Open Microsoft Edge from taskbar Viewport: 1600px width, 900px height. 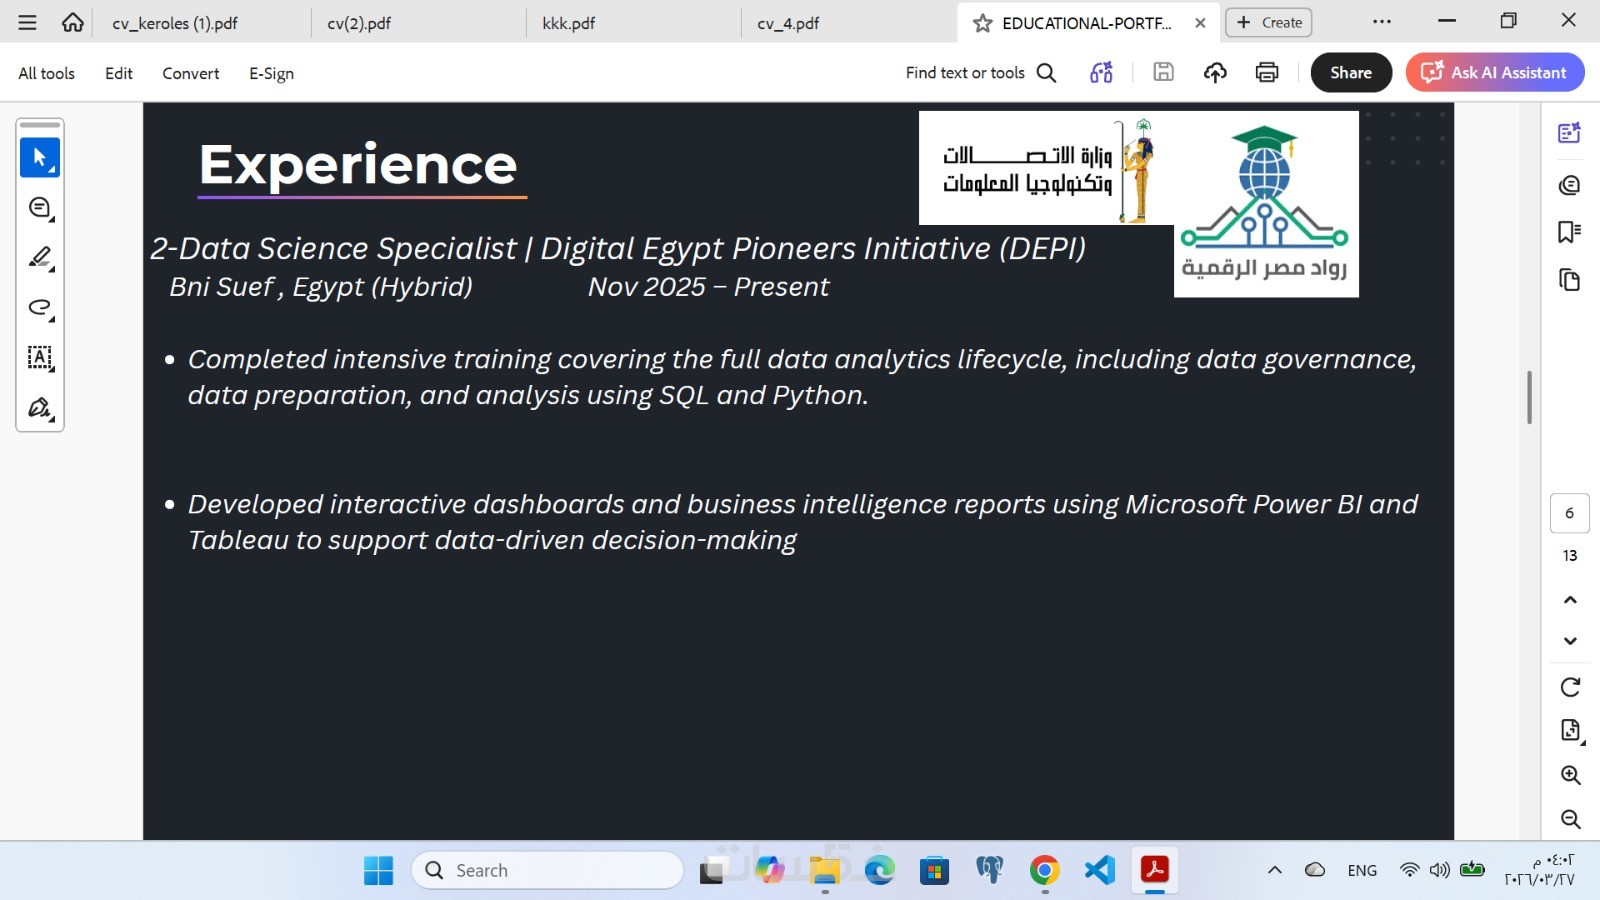(879, 870)
